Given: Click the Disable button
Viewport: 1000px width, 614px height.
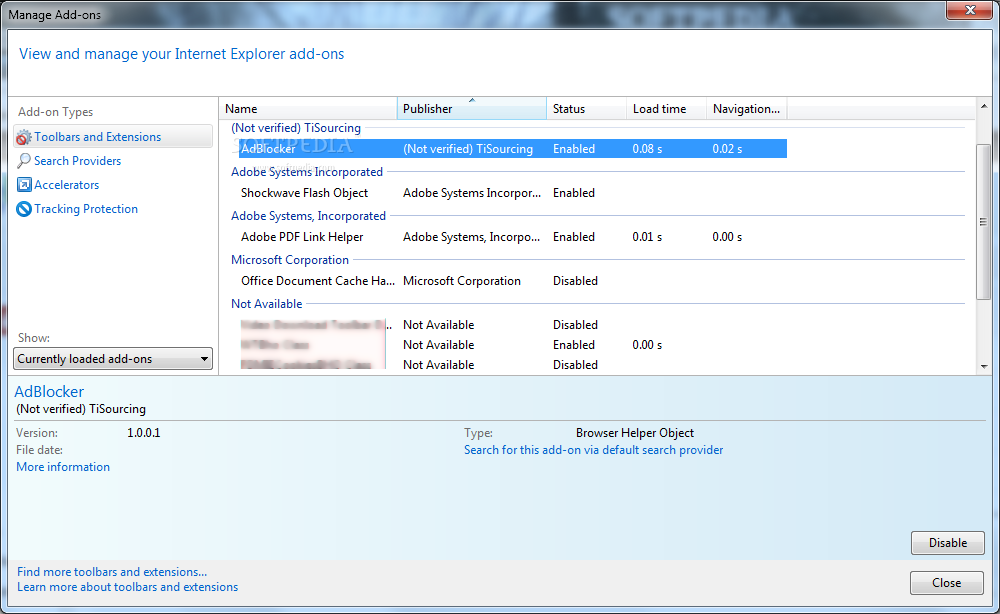Looking at the screenshot, I should (947, 543).
